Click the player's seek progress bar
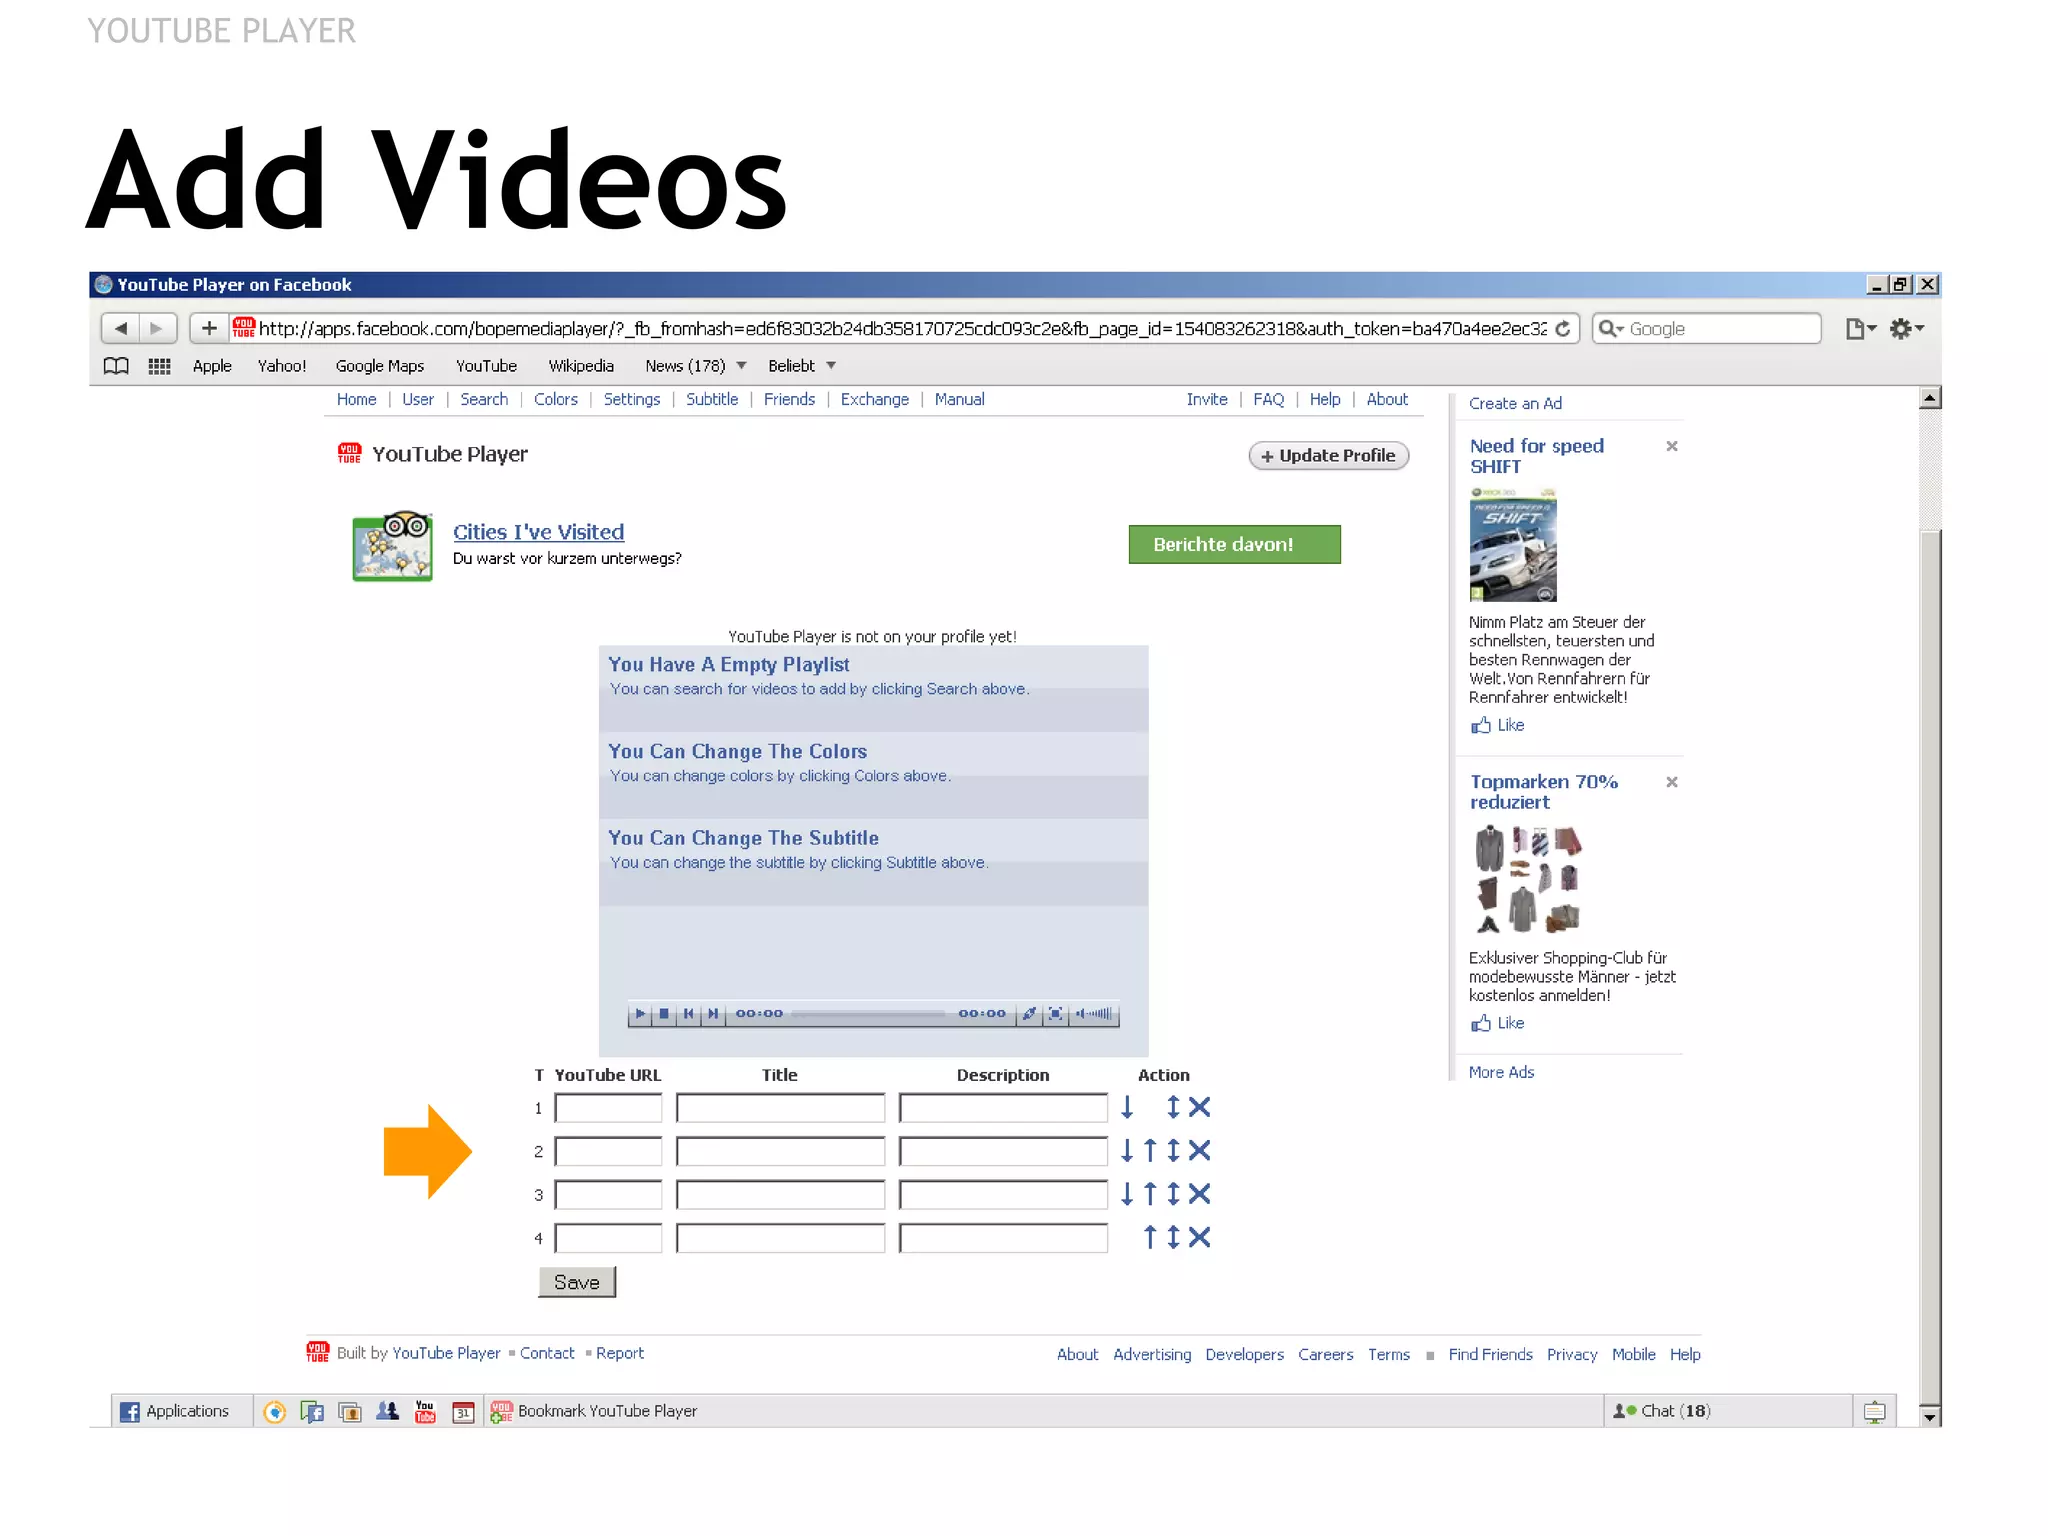The height and width of the screenshot is (1536, 2048). (x=868, y=1014)
